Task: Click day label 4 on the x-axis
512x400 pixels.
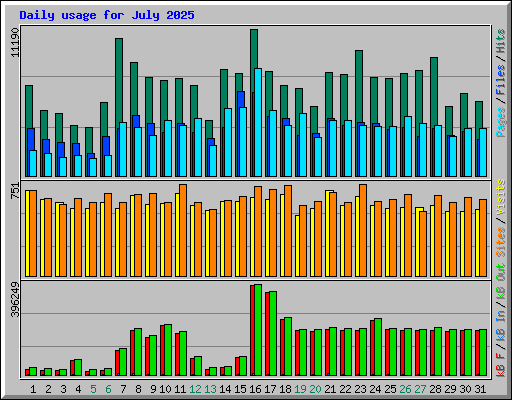Action: point(78,389)
